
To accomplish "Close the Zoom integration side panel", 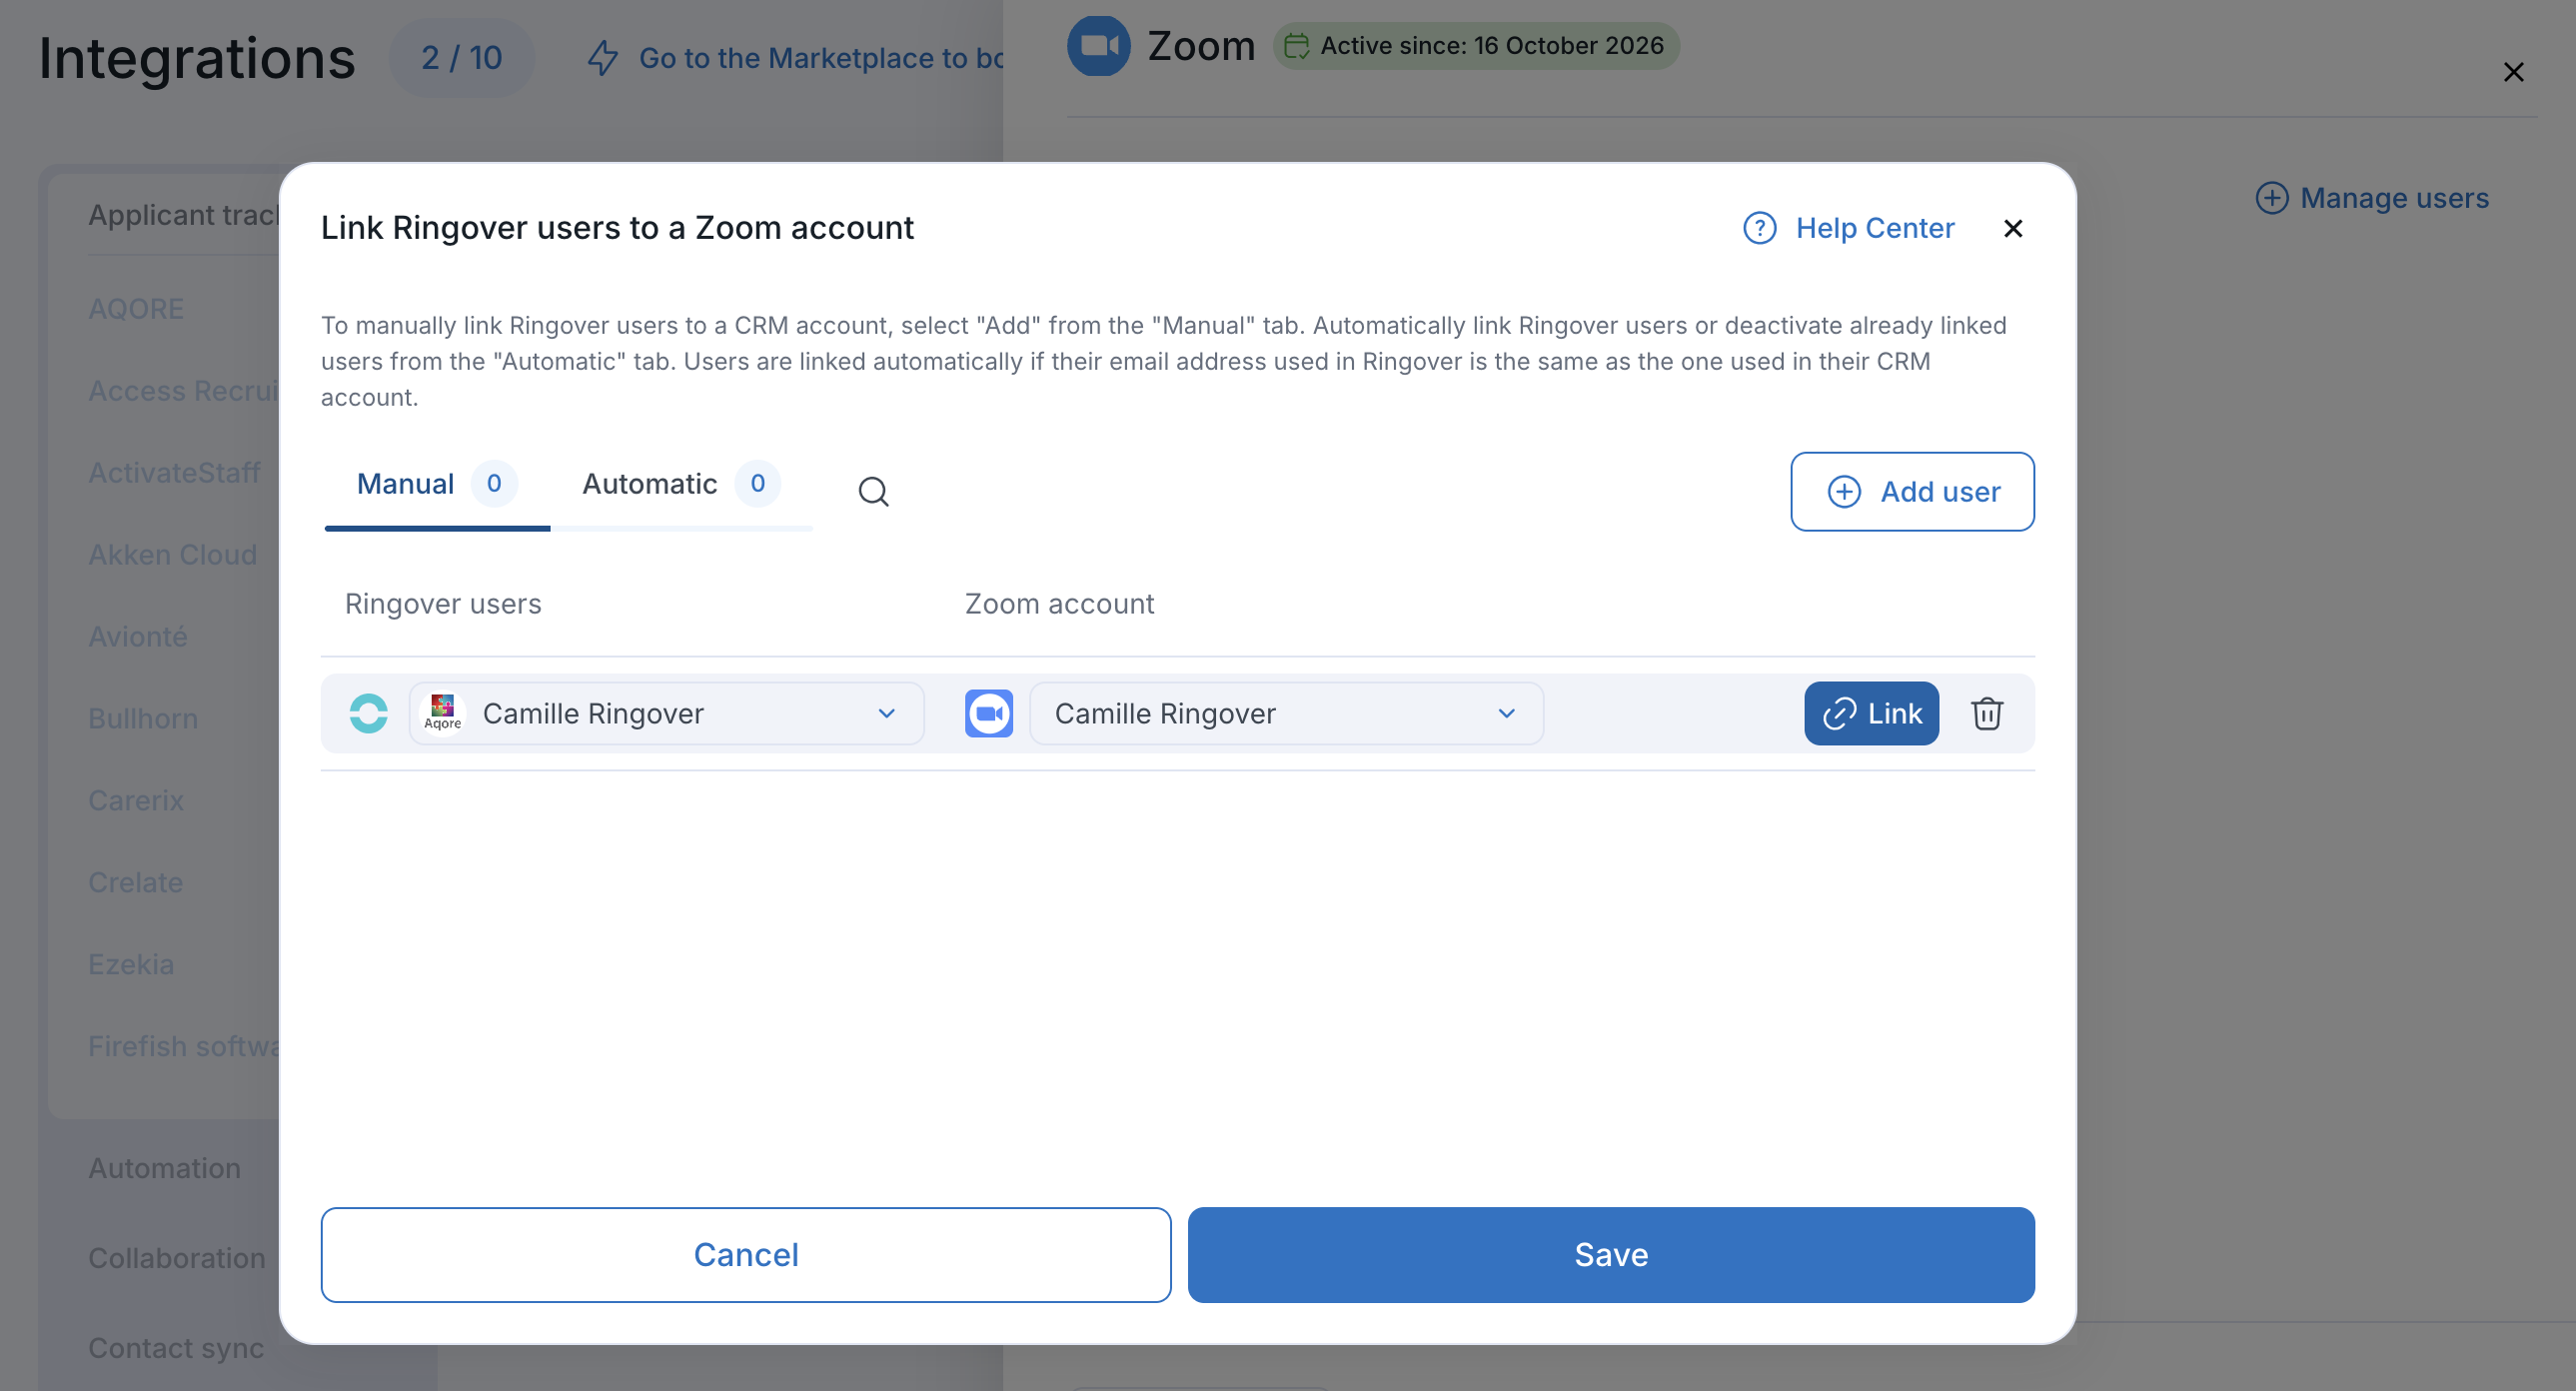I will click(2513, 72).
